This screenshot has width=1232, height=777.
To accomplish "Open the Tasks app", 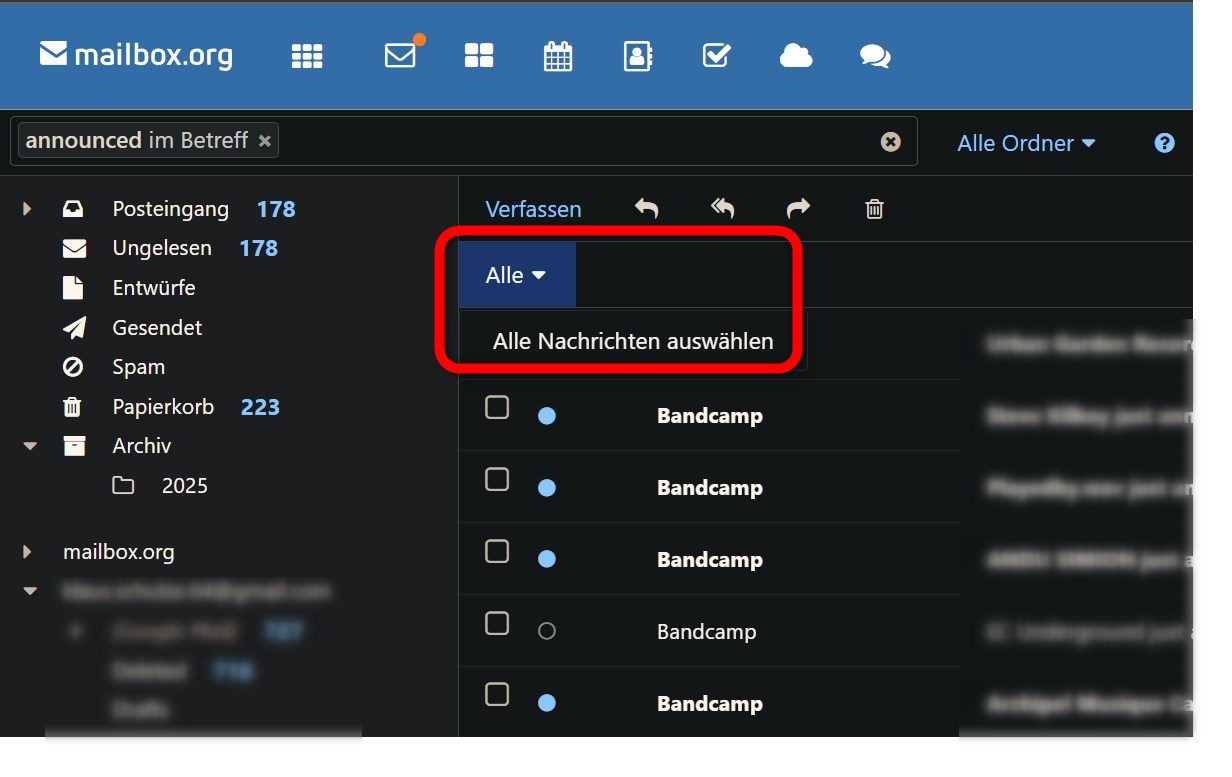I will (716, 56).
